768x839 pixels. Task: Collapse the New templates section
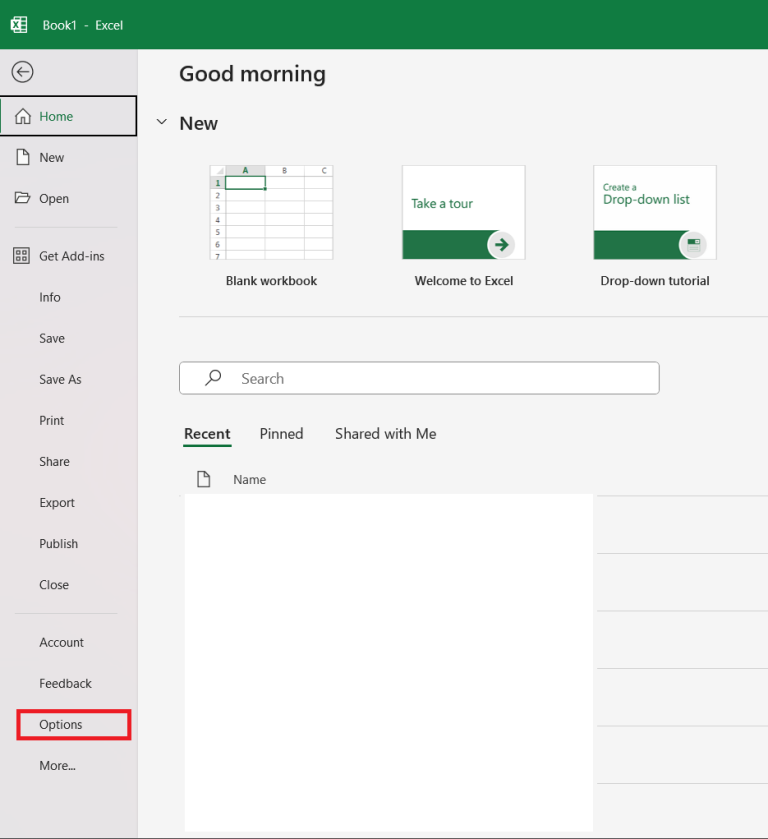pos(161,122)
